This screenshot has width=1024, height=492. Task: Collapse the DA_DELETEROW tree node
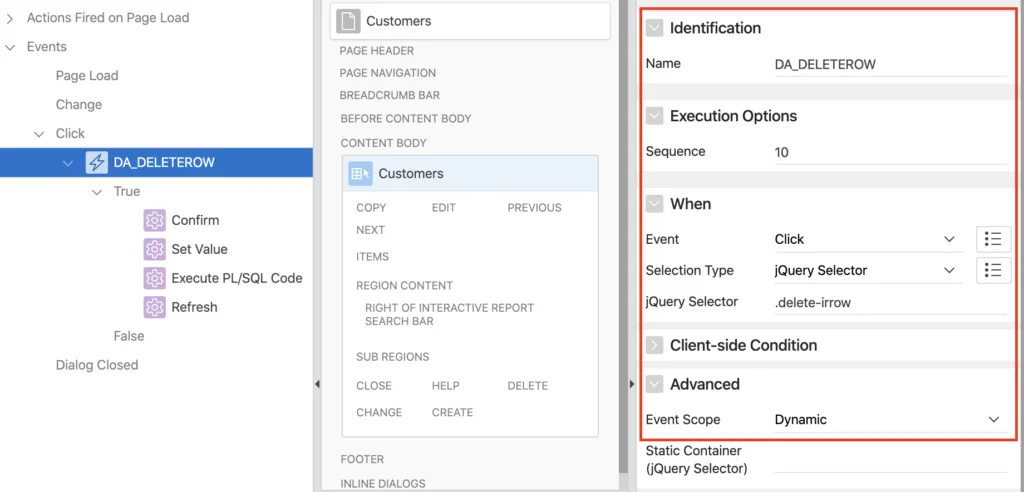tap(68, 163)
